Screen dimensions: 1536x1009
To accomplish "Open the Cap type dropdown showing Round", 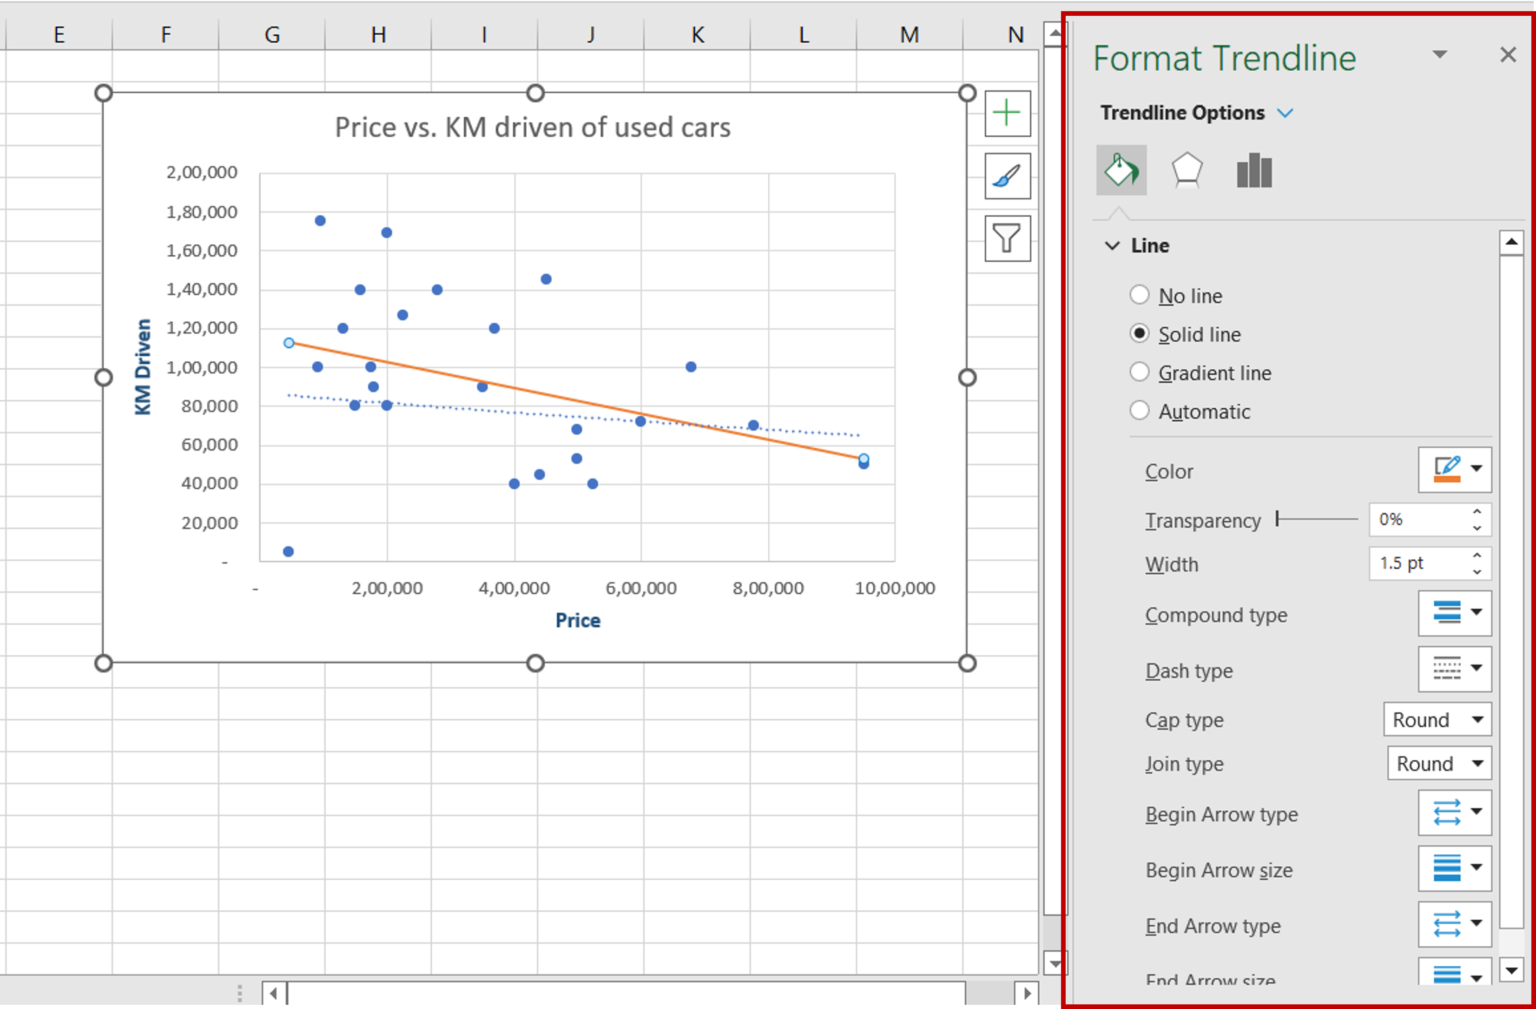I will coord(1437,719).
